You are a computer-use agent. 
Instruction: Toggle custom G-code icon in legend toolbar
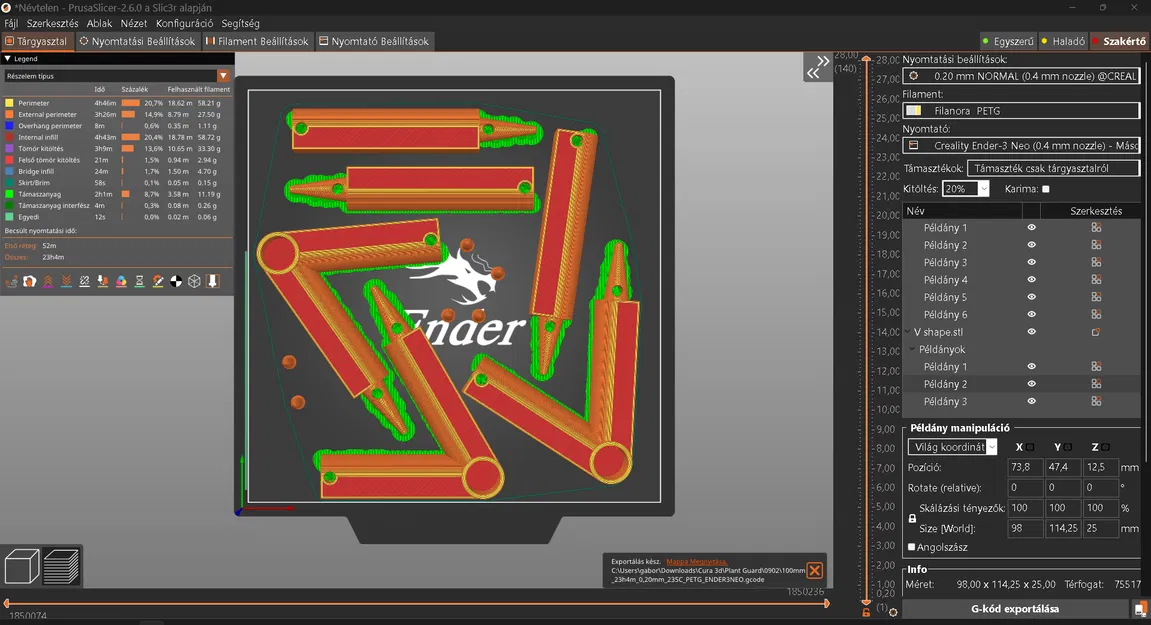coord(158,281)
